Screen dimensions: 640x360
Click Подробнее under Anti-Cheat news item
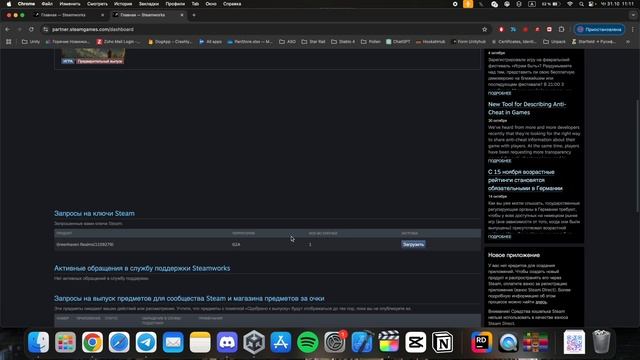point(499,161)
